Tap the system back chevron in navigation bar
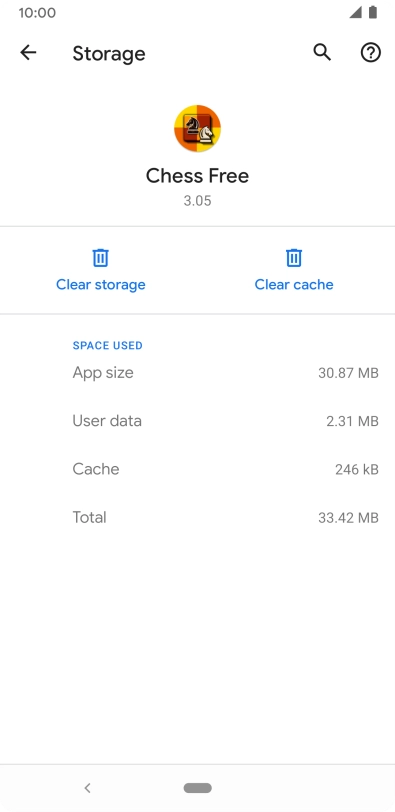 pos(87,788)
